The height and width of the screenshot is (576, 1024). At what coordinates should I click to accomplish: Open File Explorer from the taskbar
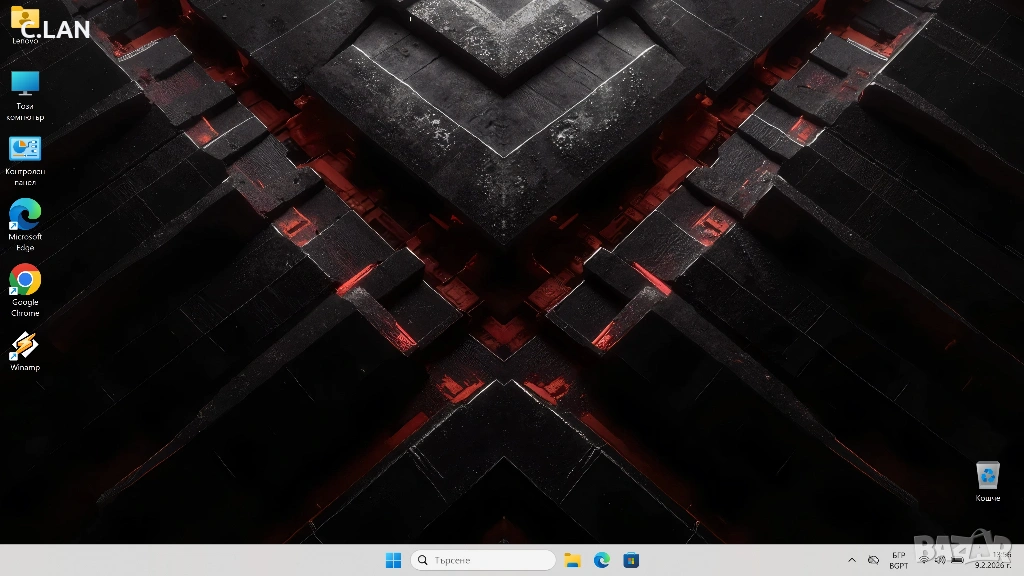(x=572, y=560)
